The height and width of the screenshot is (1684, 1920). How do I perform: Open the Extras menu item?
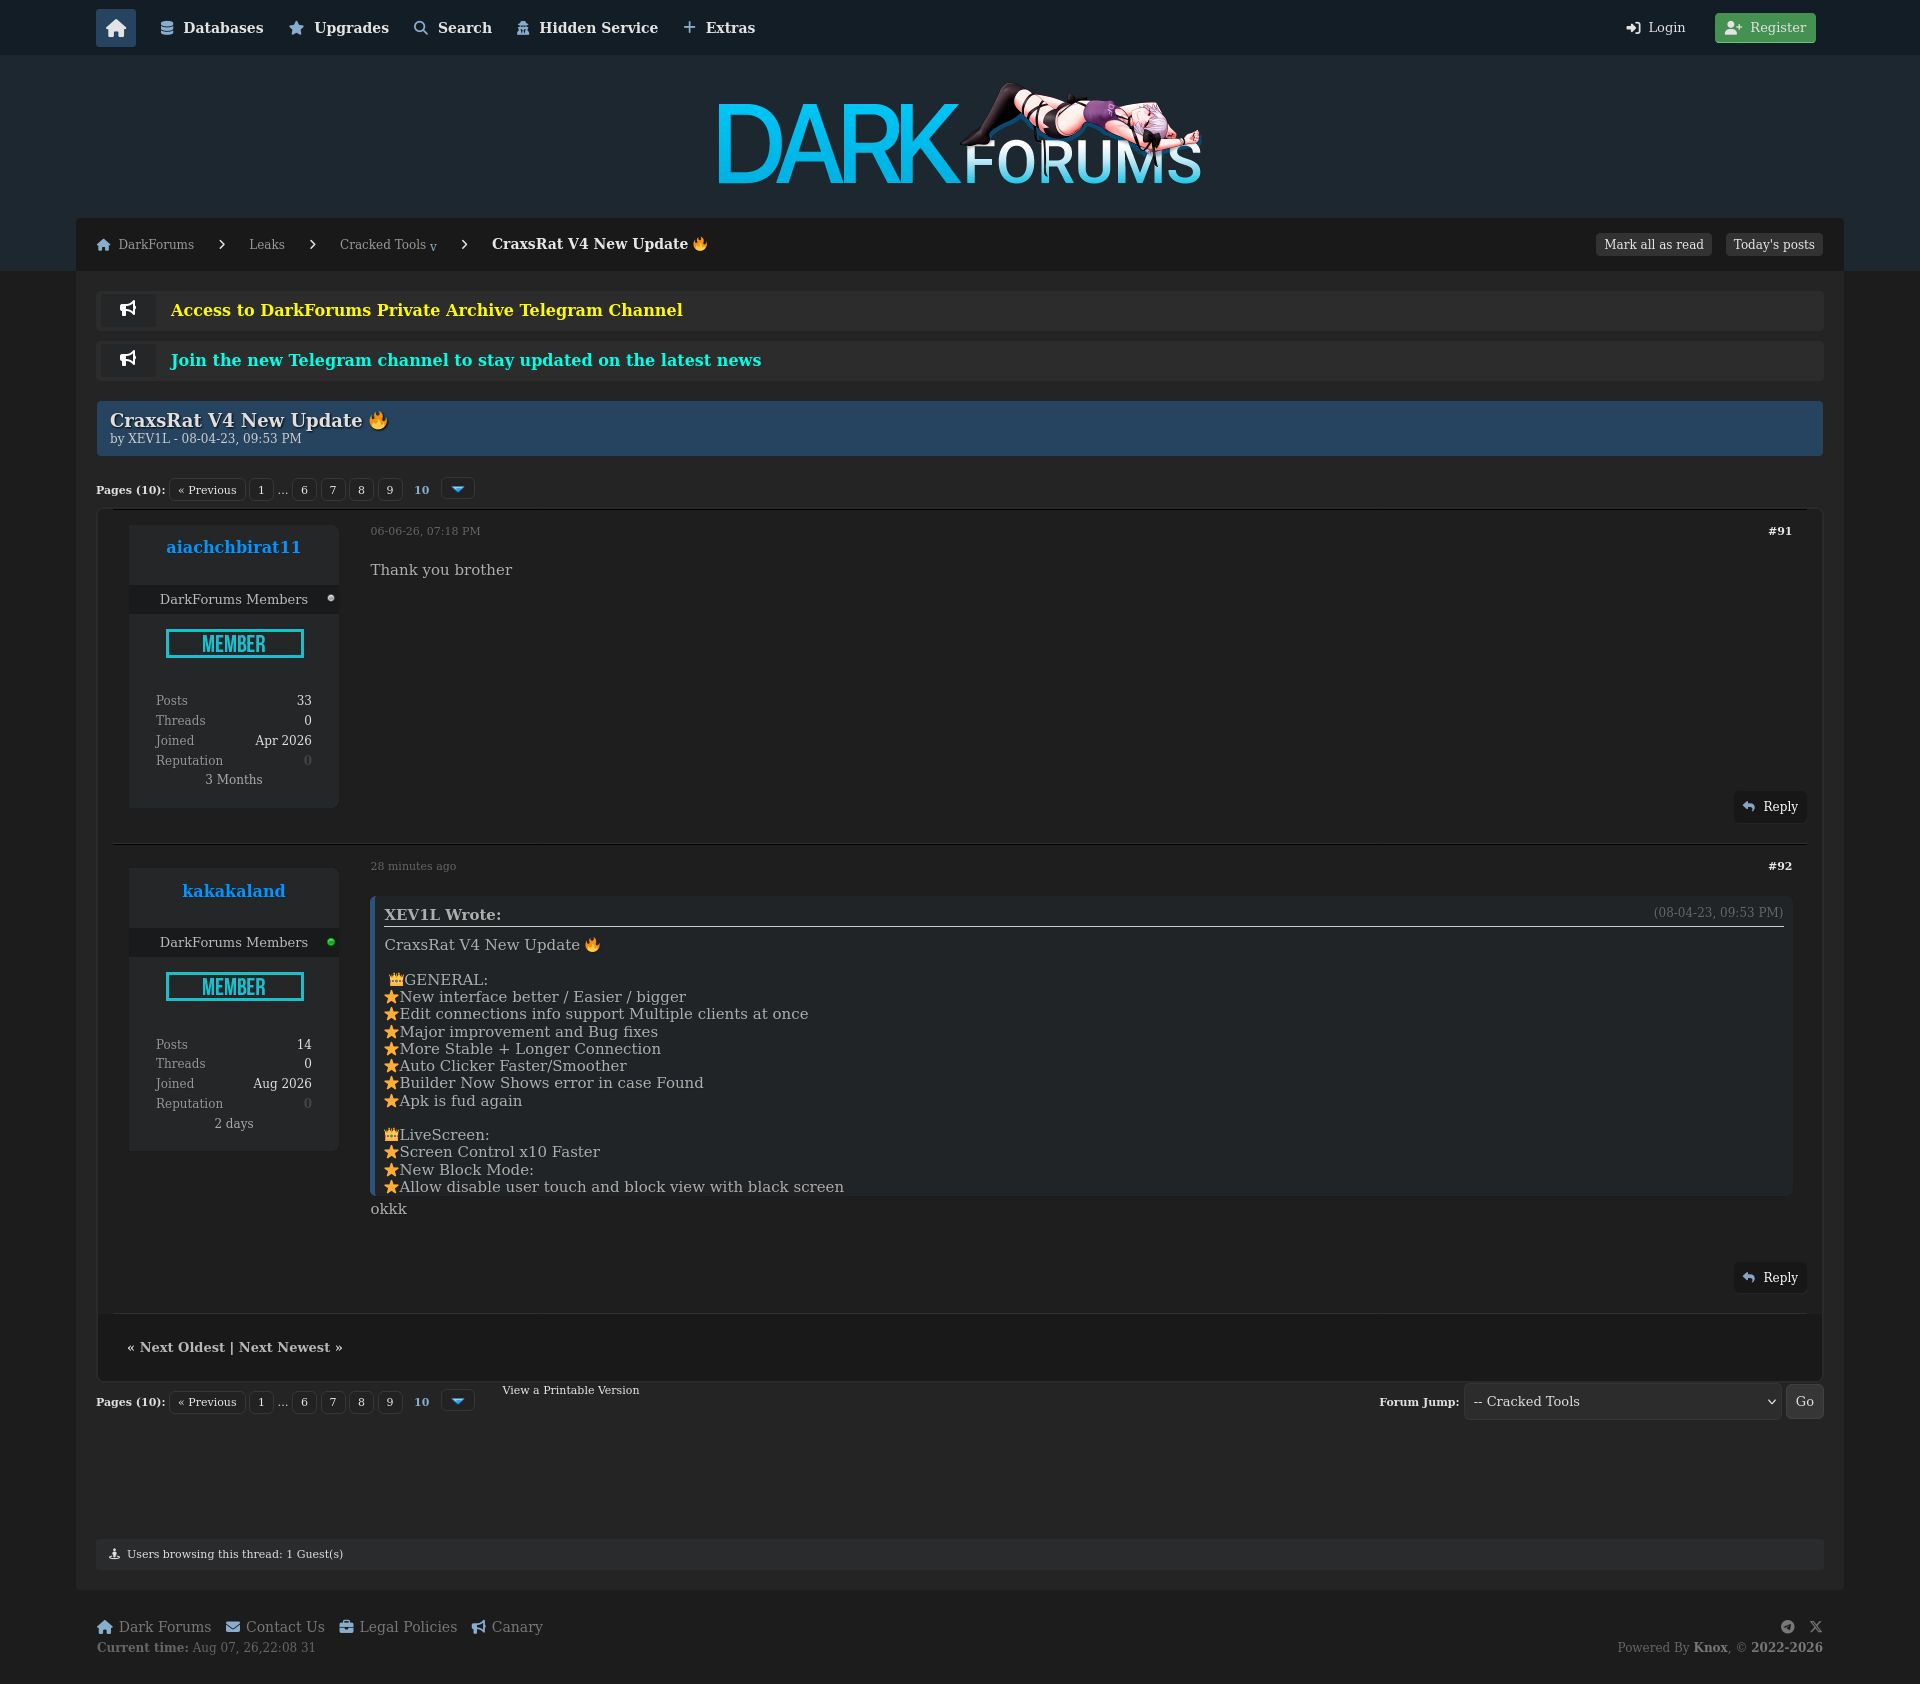click(x=719, y=28)
